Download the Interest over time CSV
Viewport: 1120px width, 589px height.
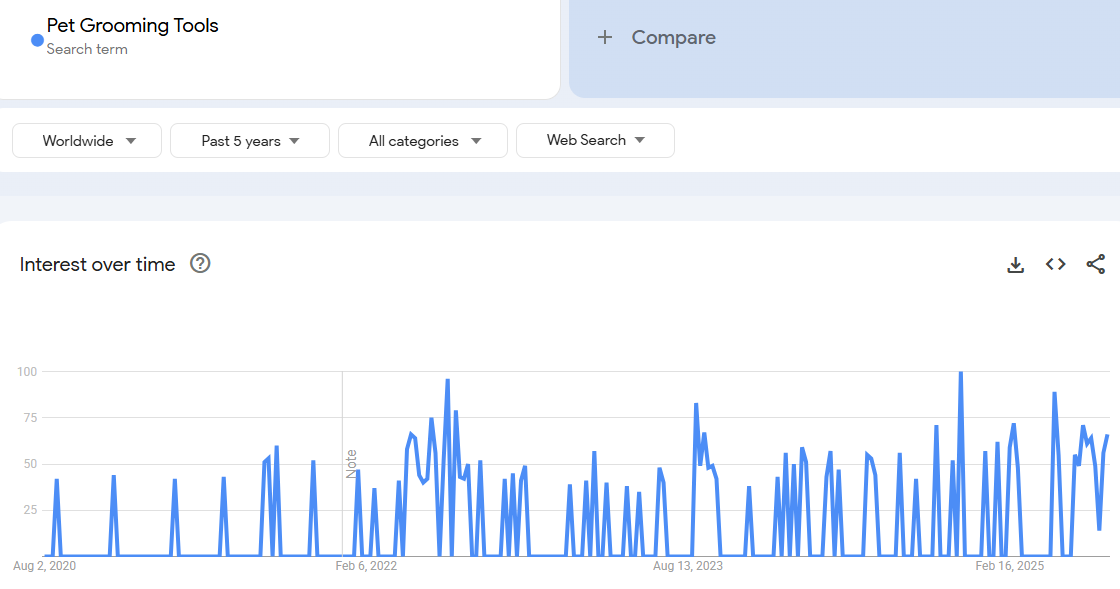click(1015, 265)
